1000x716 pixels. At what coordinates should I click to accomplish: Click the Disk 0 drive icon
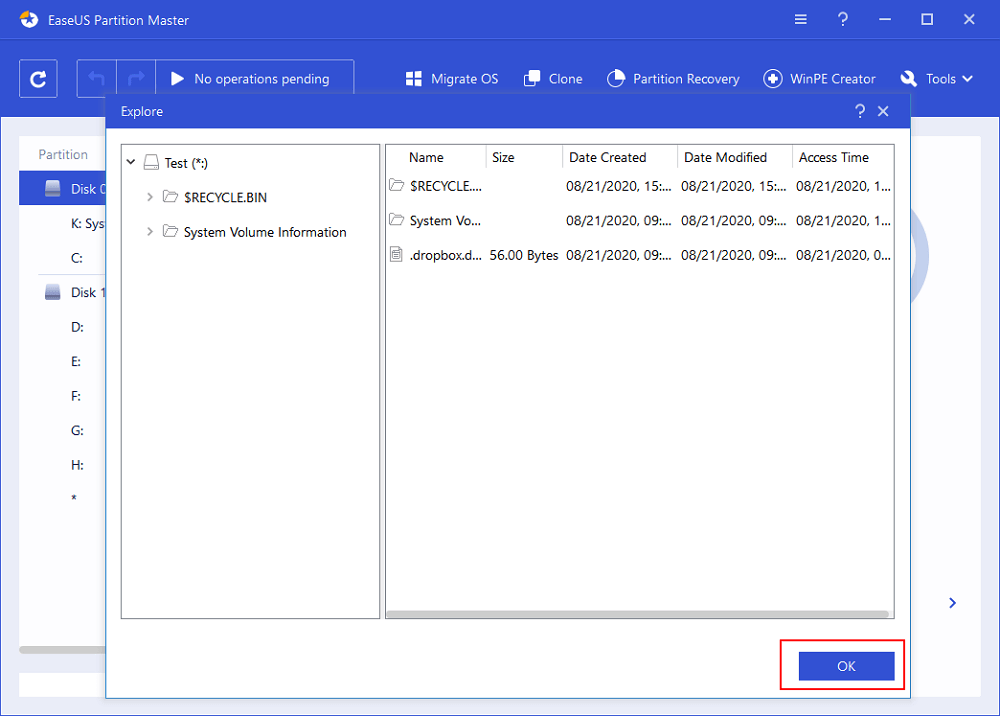[x=53, y=188]
